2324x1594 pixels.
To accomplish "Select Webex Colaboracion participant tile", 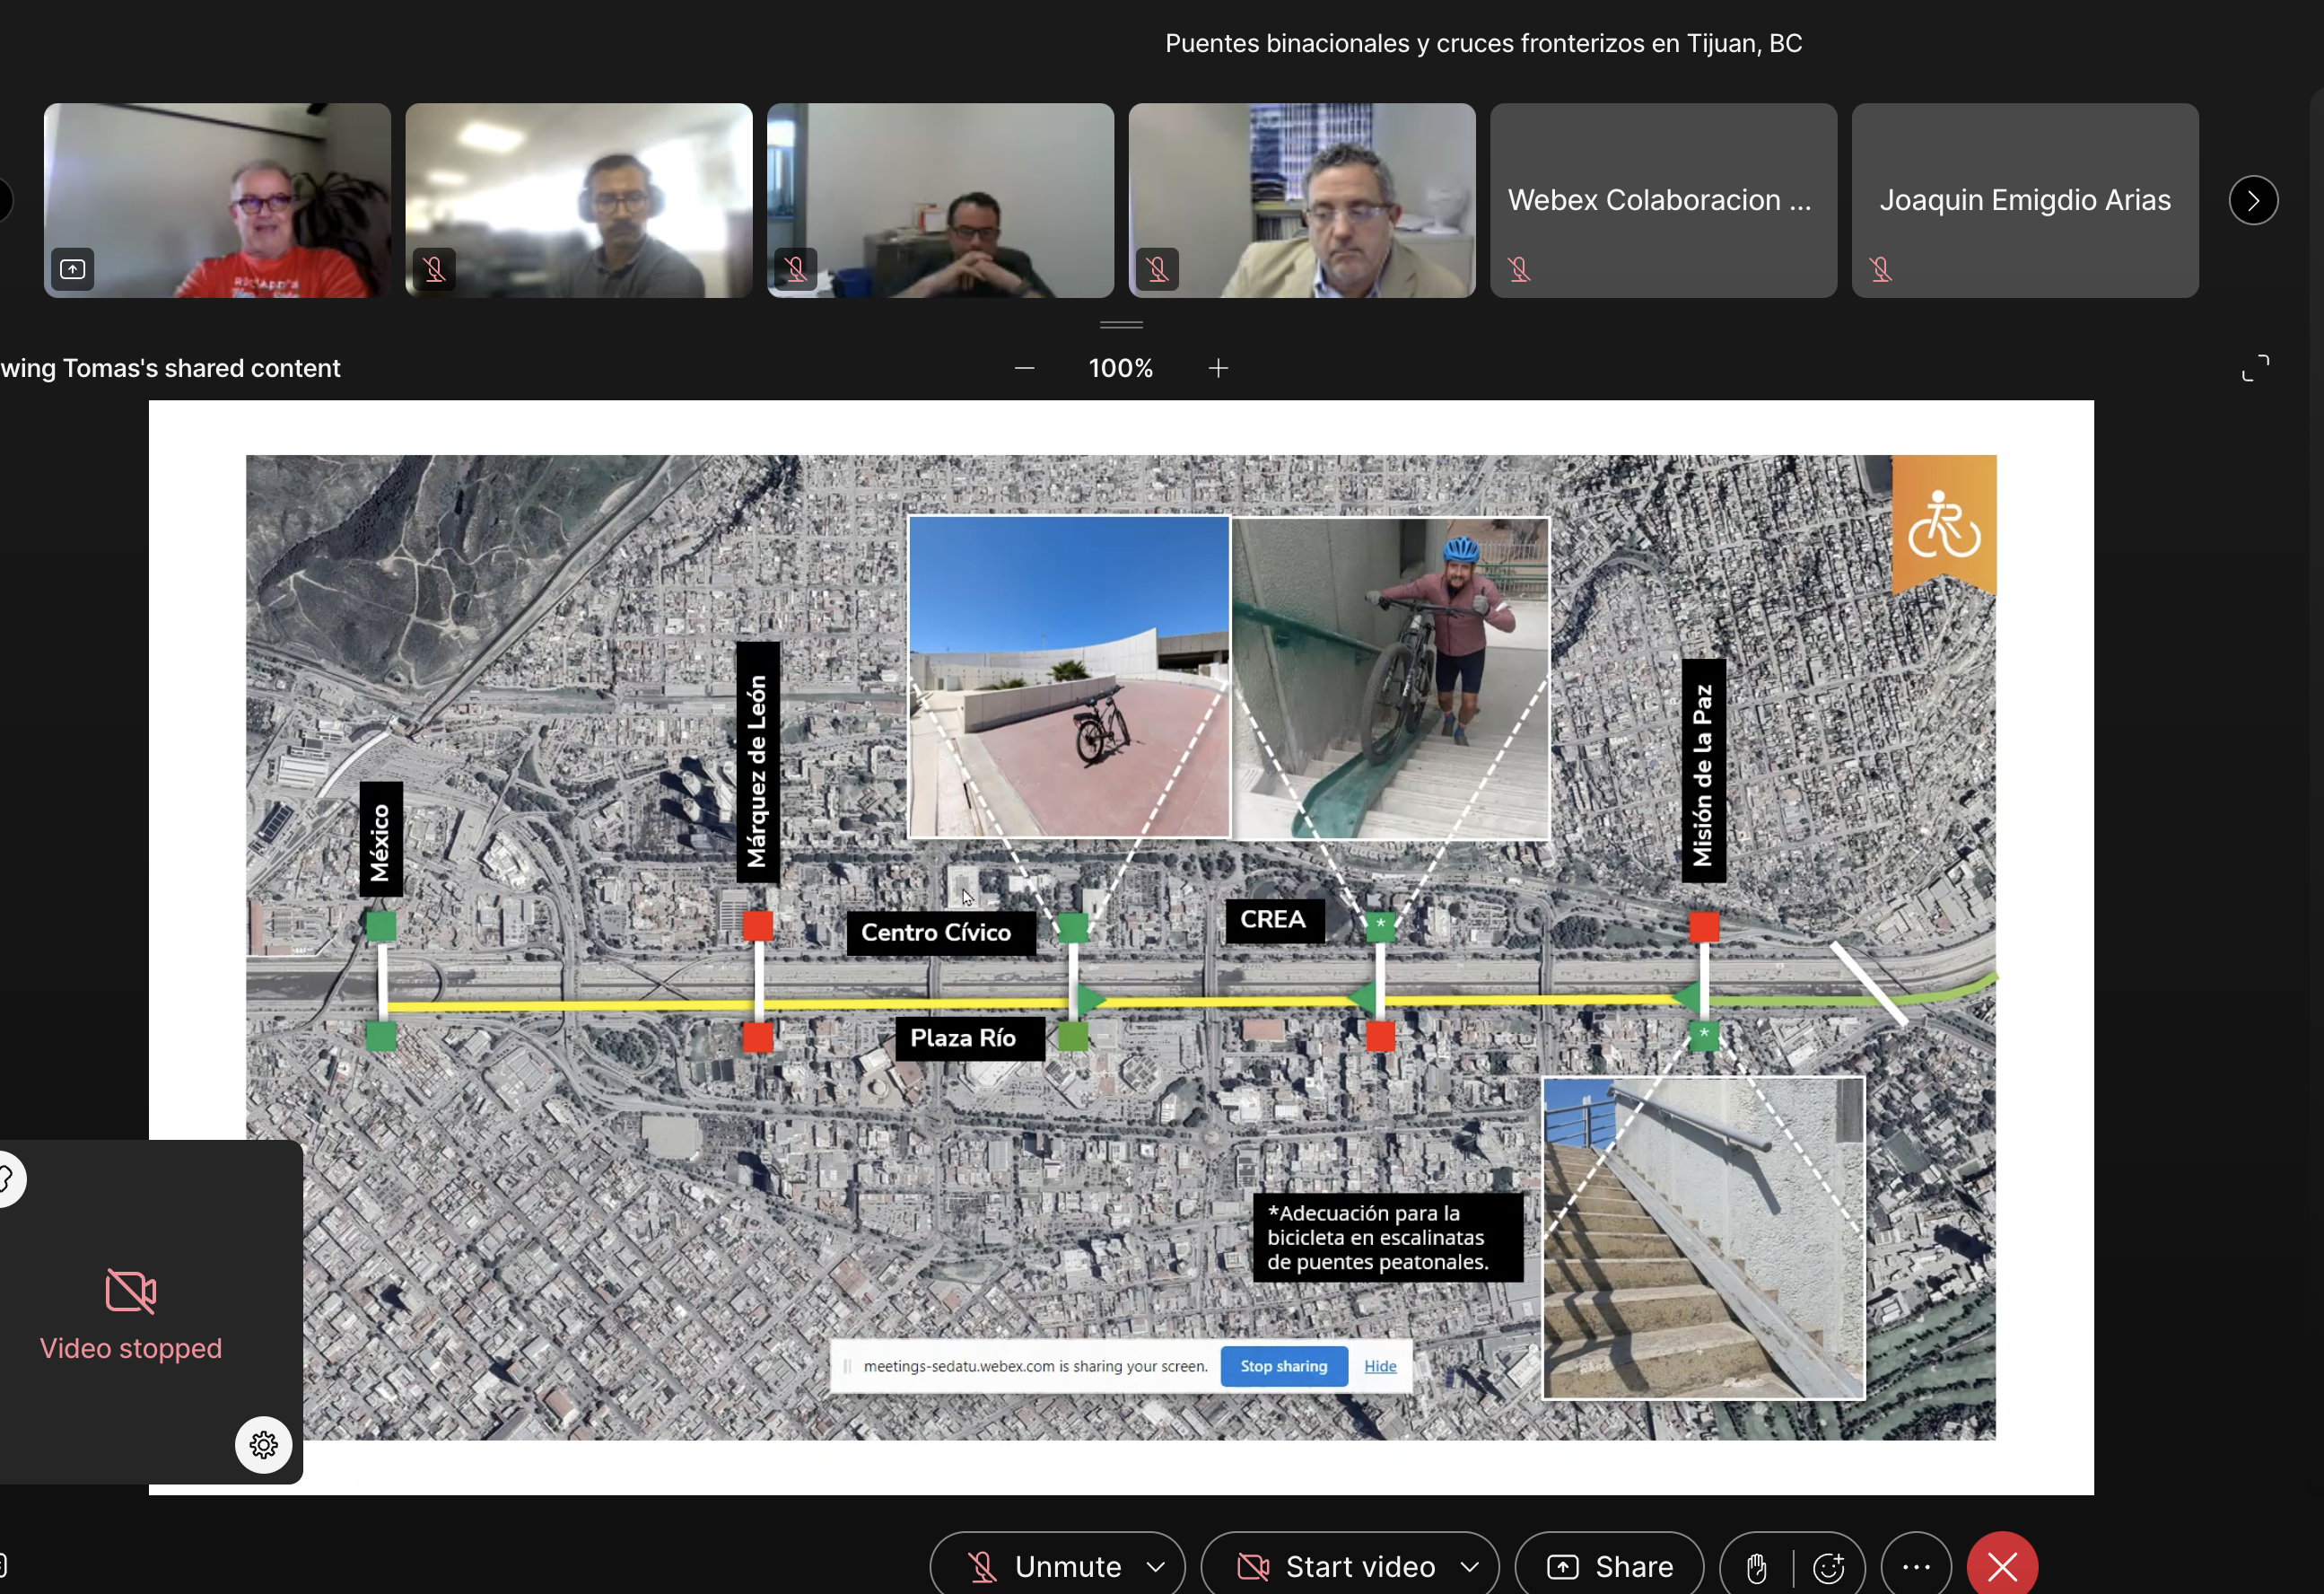I will click(1662, 200).
